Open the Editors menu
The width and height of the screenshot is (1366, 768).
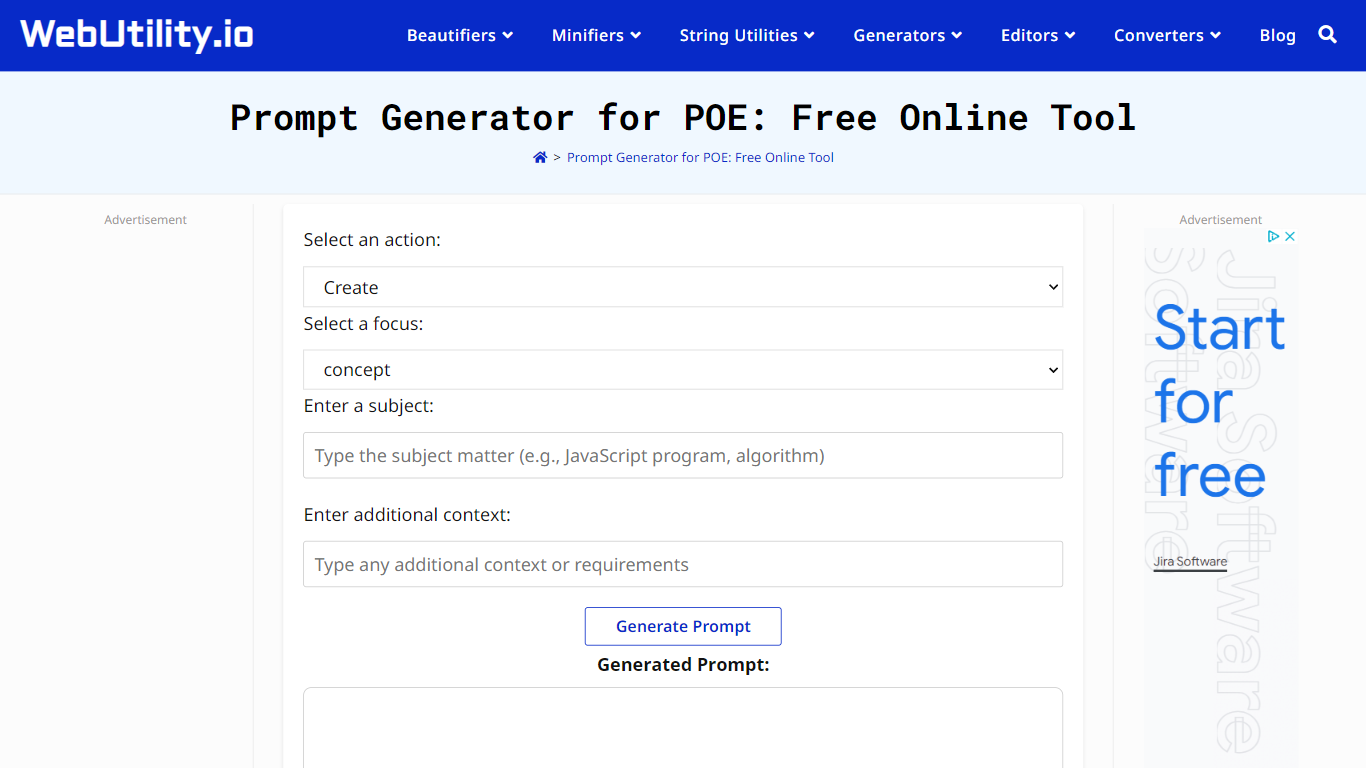1037,35
